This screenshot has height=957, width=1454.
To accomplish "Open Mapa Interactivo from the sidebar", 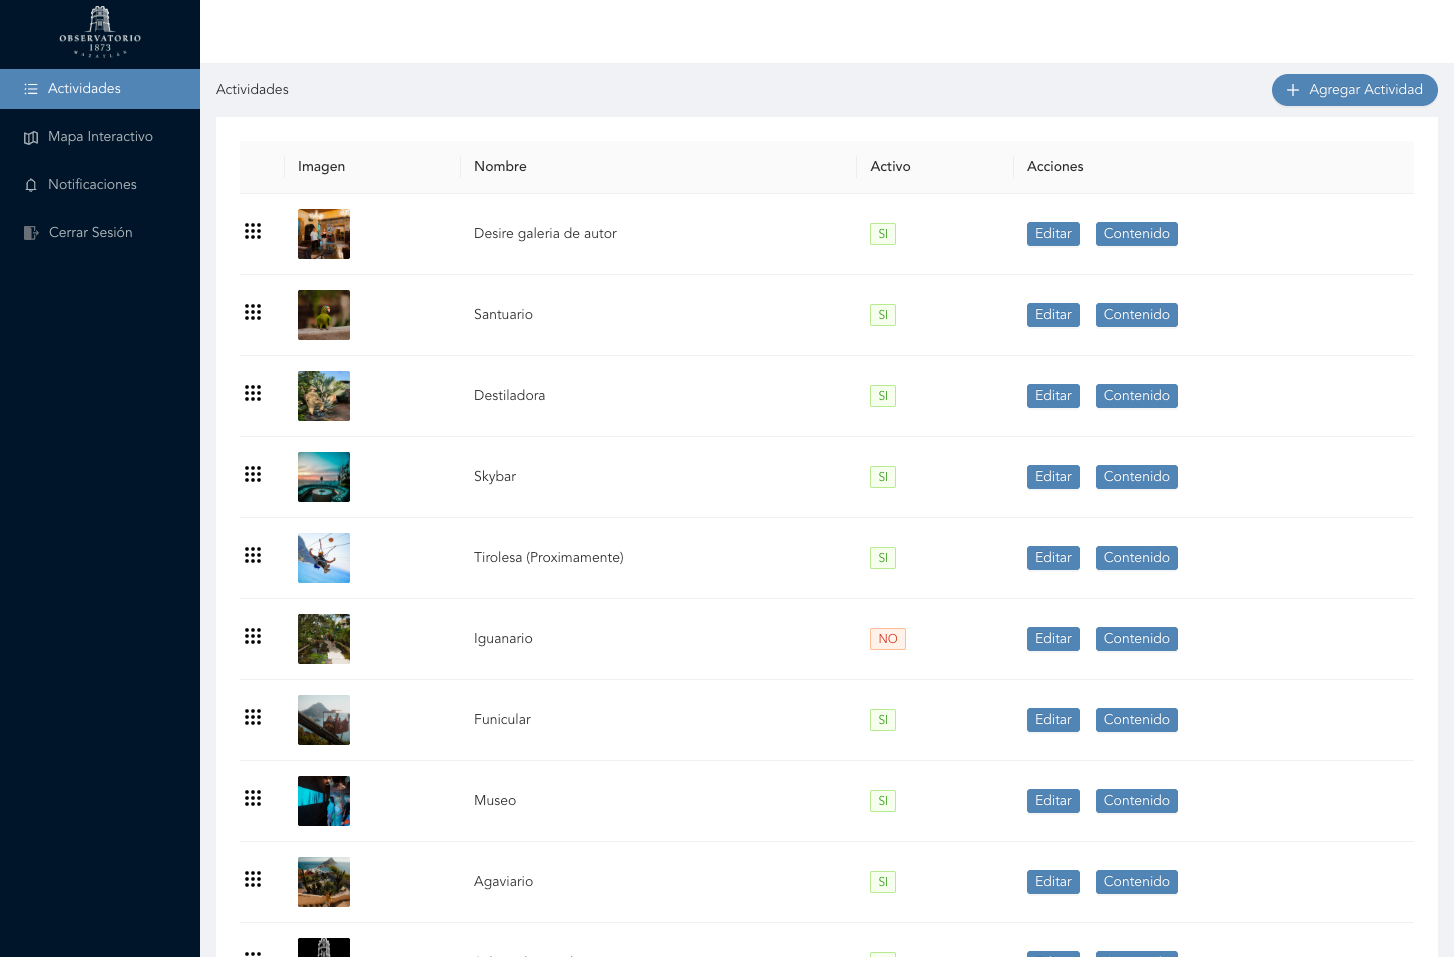I will [x=100, y=136].
